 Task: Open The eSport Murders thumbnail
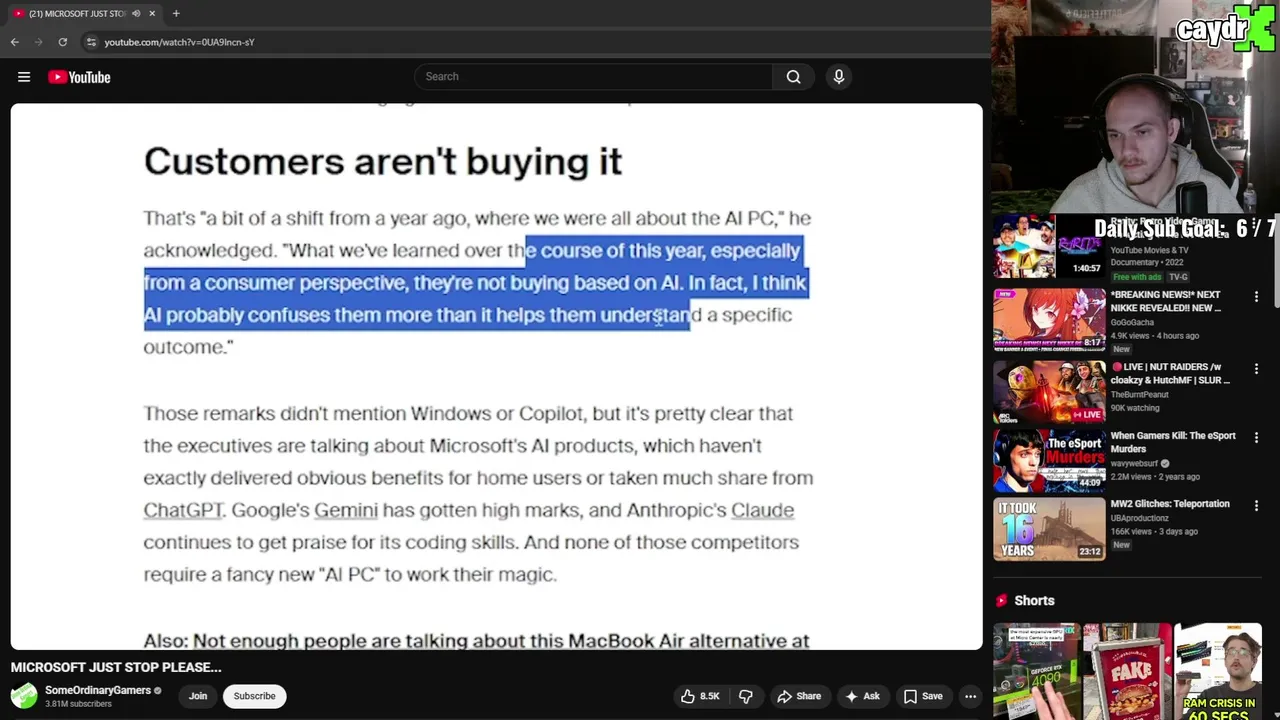click(1049, 461)
